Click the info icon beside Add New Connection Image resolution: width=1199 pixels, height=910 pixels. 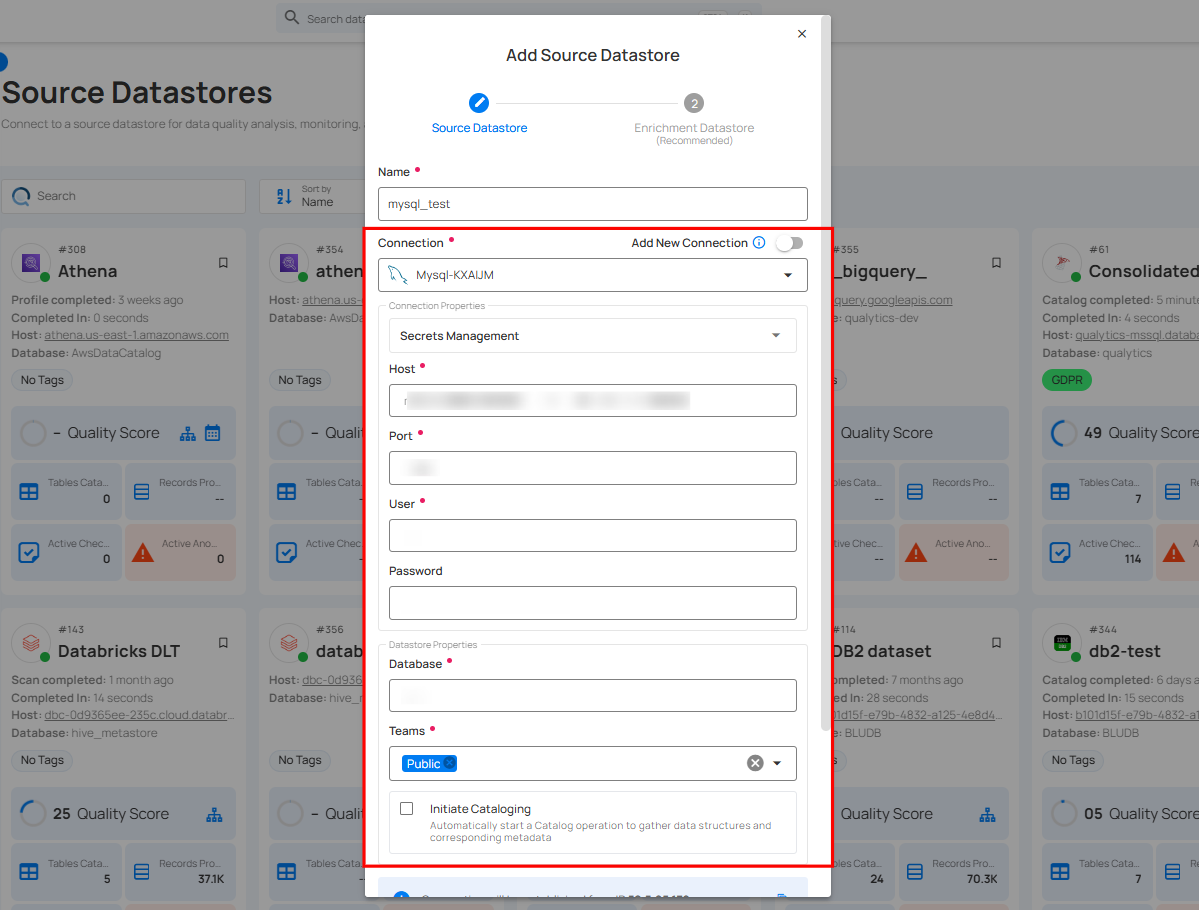click(x=761, y=242)
